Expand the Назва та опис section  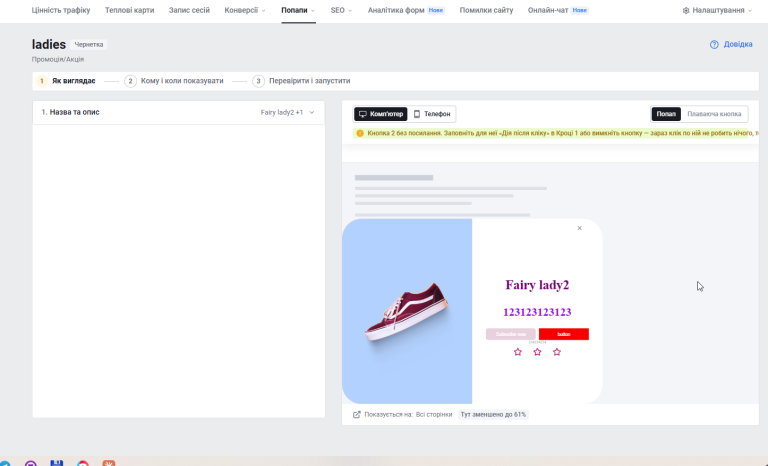[x=178, y=113]
